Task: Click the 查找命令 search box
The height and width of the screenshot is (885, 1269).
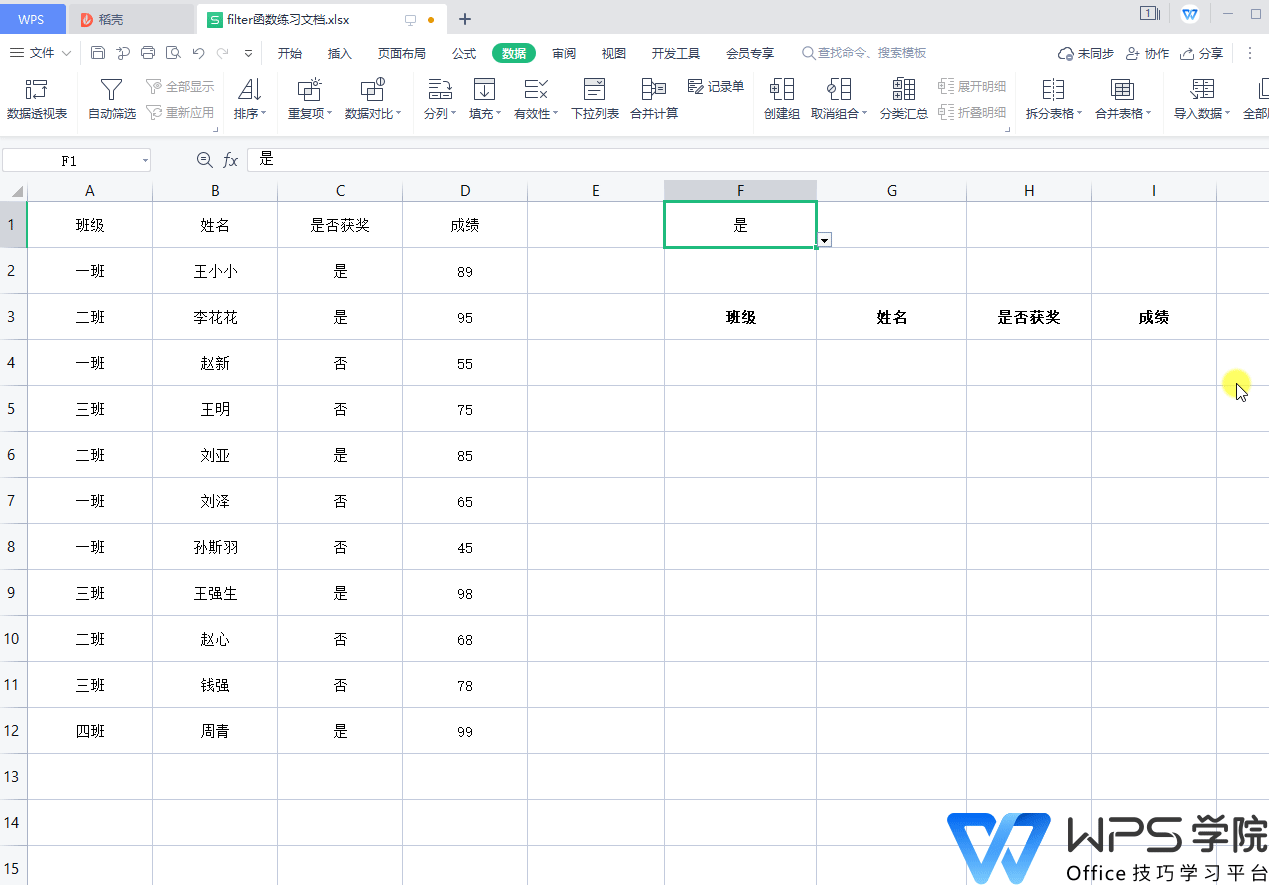Action: [x=863, y=53]
